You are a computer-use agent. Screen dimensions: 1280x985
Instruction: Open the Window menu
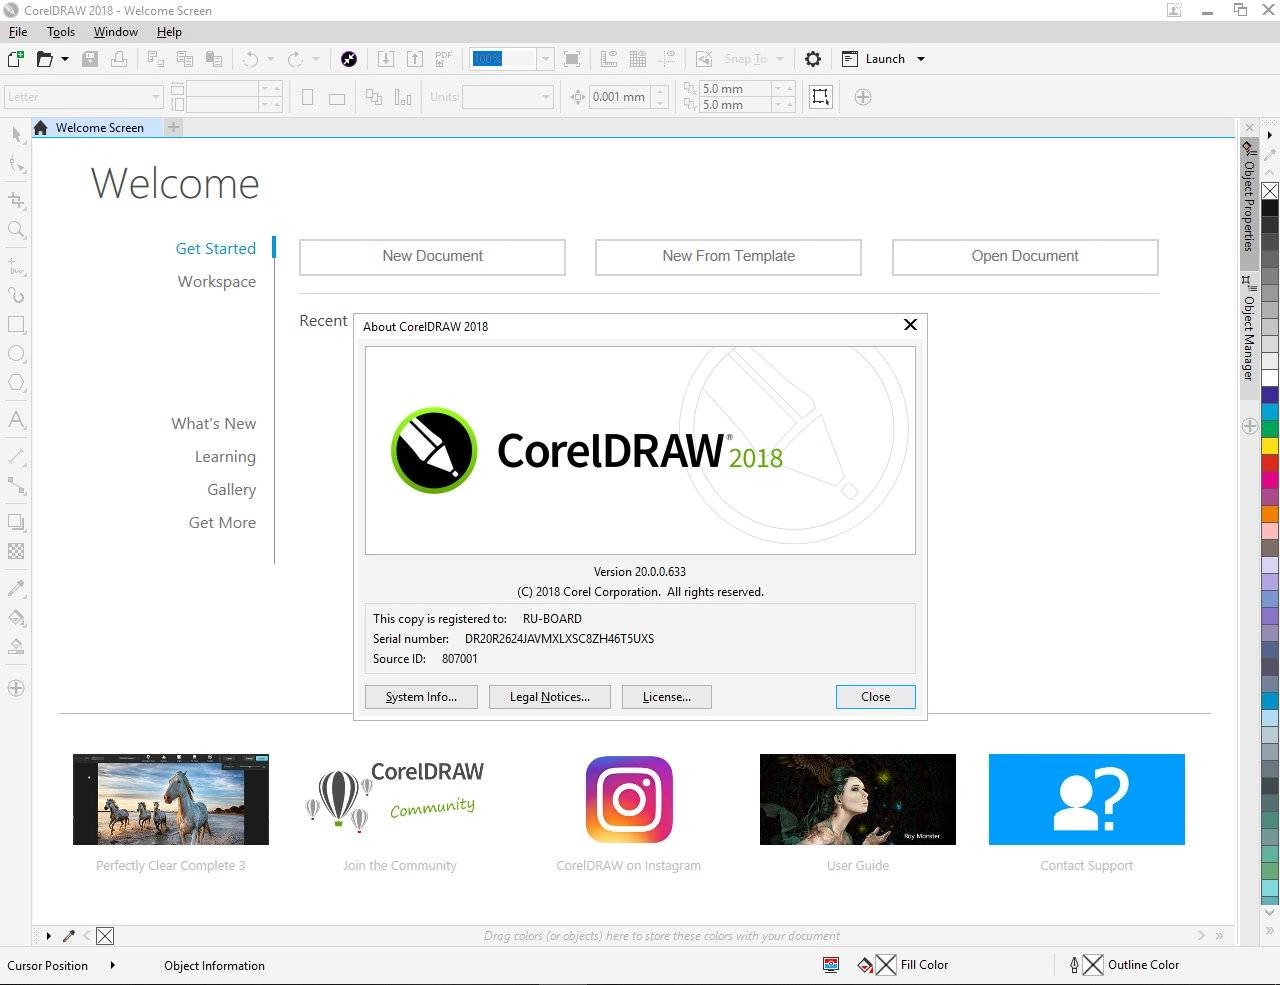(116, 32)
